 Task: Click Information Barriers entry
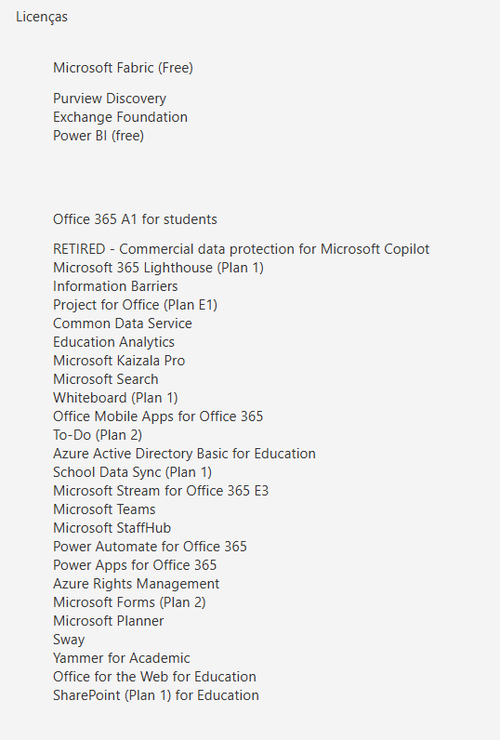[x=115, y=286]
